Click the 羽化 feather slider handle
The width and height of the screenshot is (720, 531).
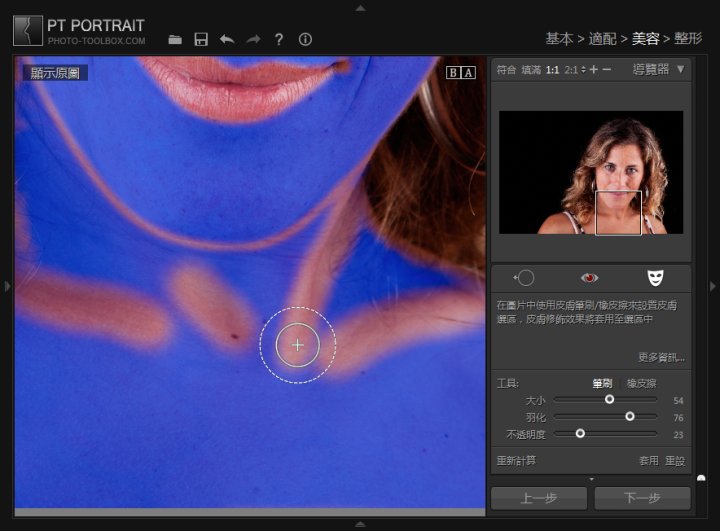630,416
